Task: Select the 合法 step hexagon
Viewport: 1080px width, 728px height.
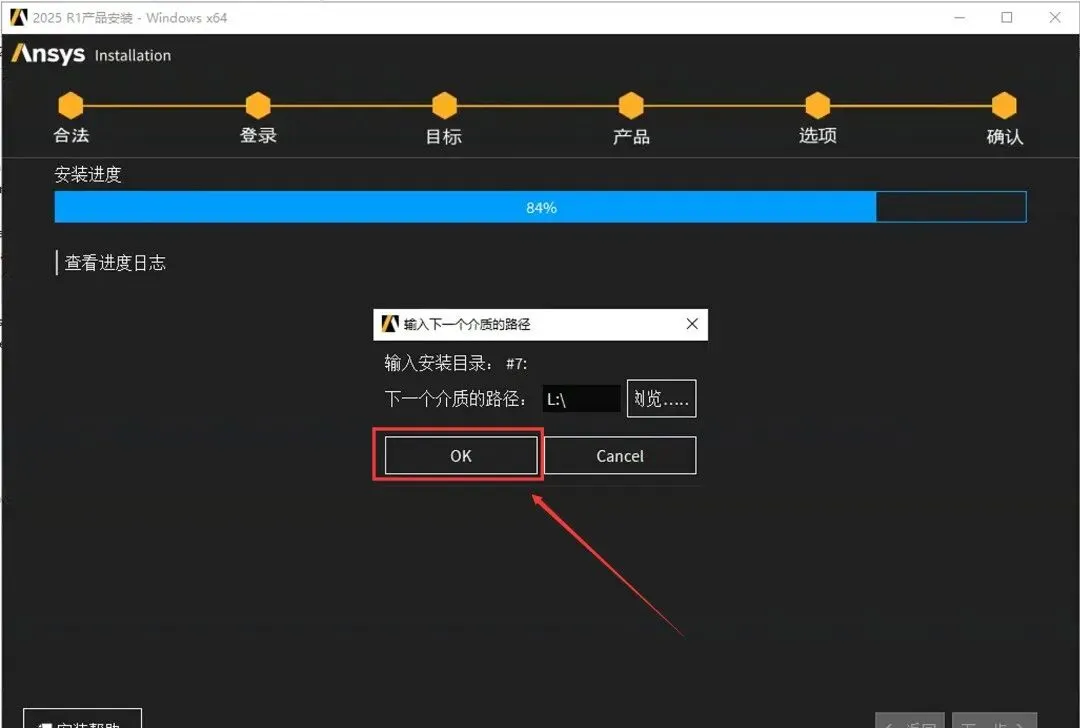Action: point(70,105)
